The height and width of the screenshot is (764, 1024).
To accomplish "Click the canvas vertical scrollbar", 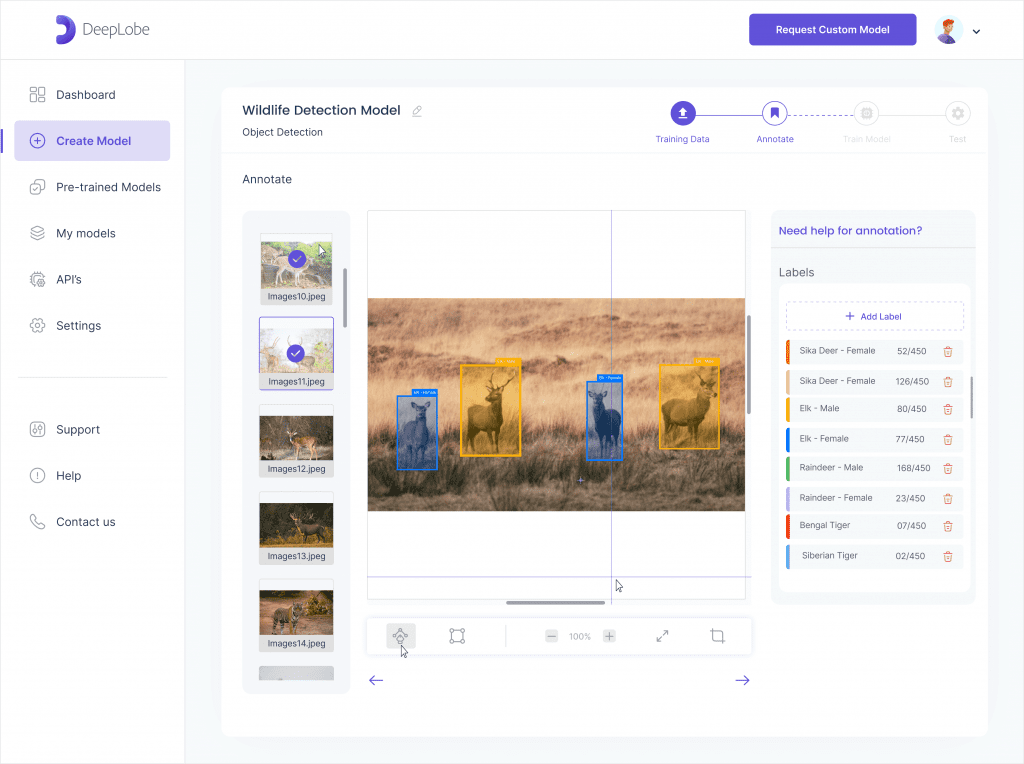I will pyautogui.click(x=748, y=364).
